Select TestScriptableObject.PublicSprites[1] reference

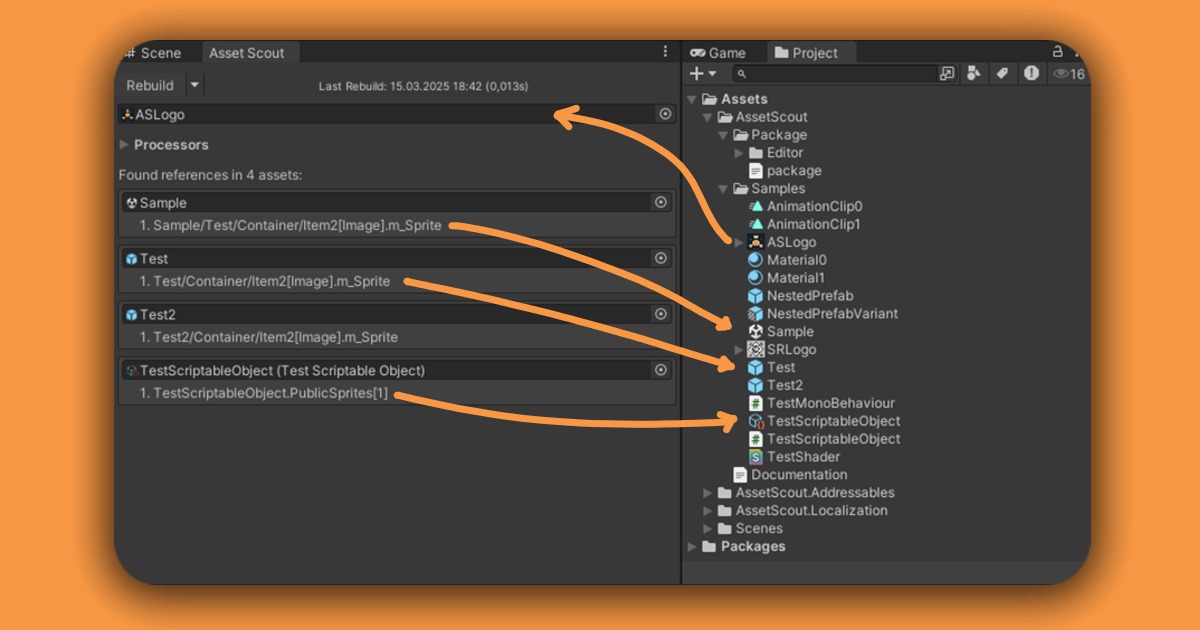pos(264,393)
